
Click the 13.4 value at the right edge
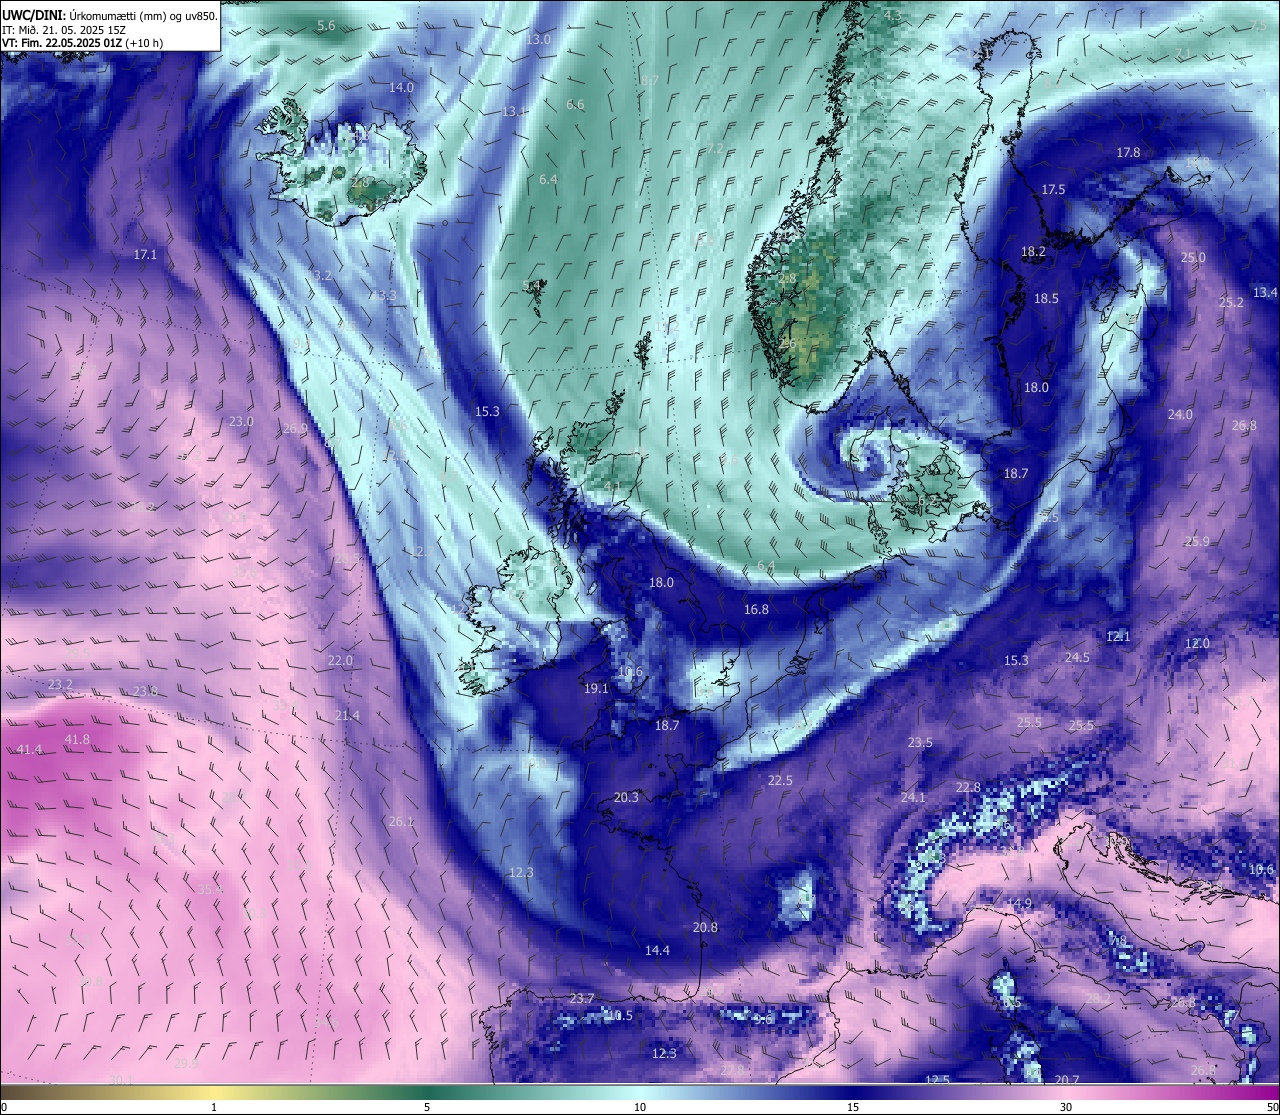tap(1265, 292)
